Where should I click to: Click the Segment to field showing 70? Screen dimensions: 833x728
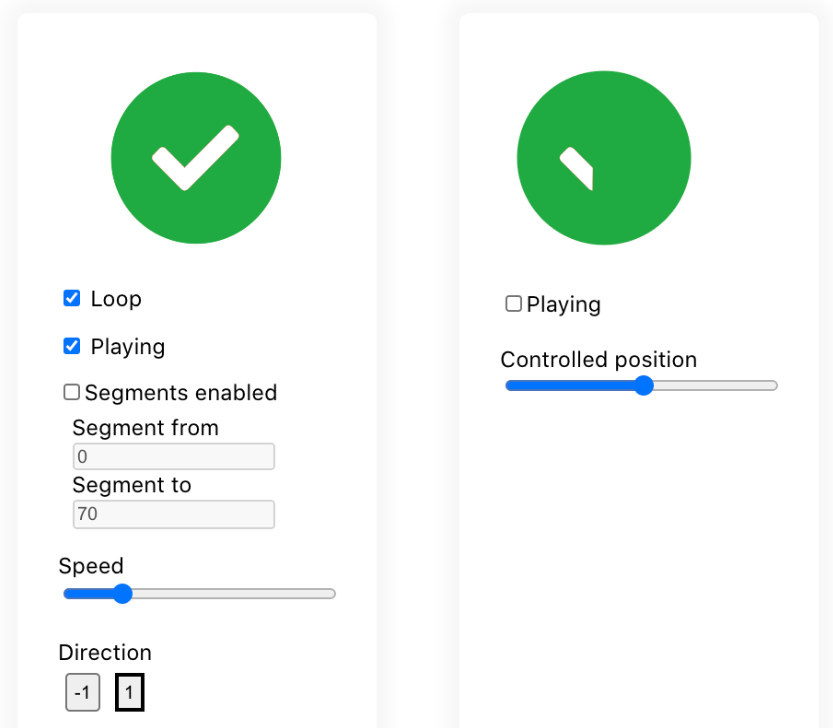173,515
